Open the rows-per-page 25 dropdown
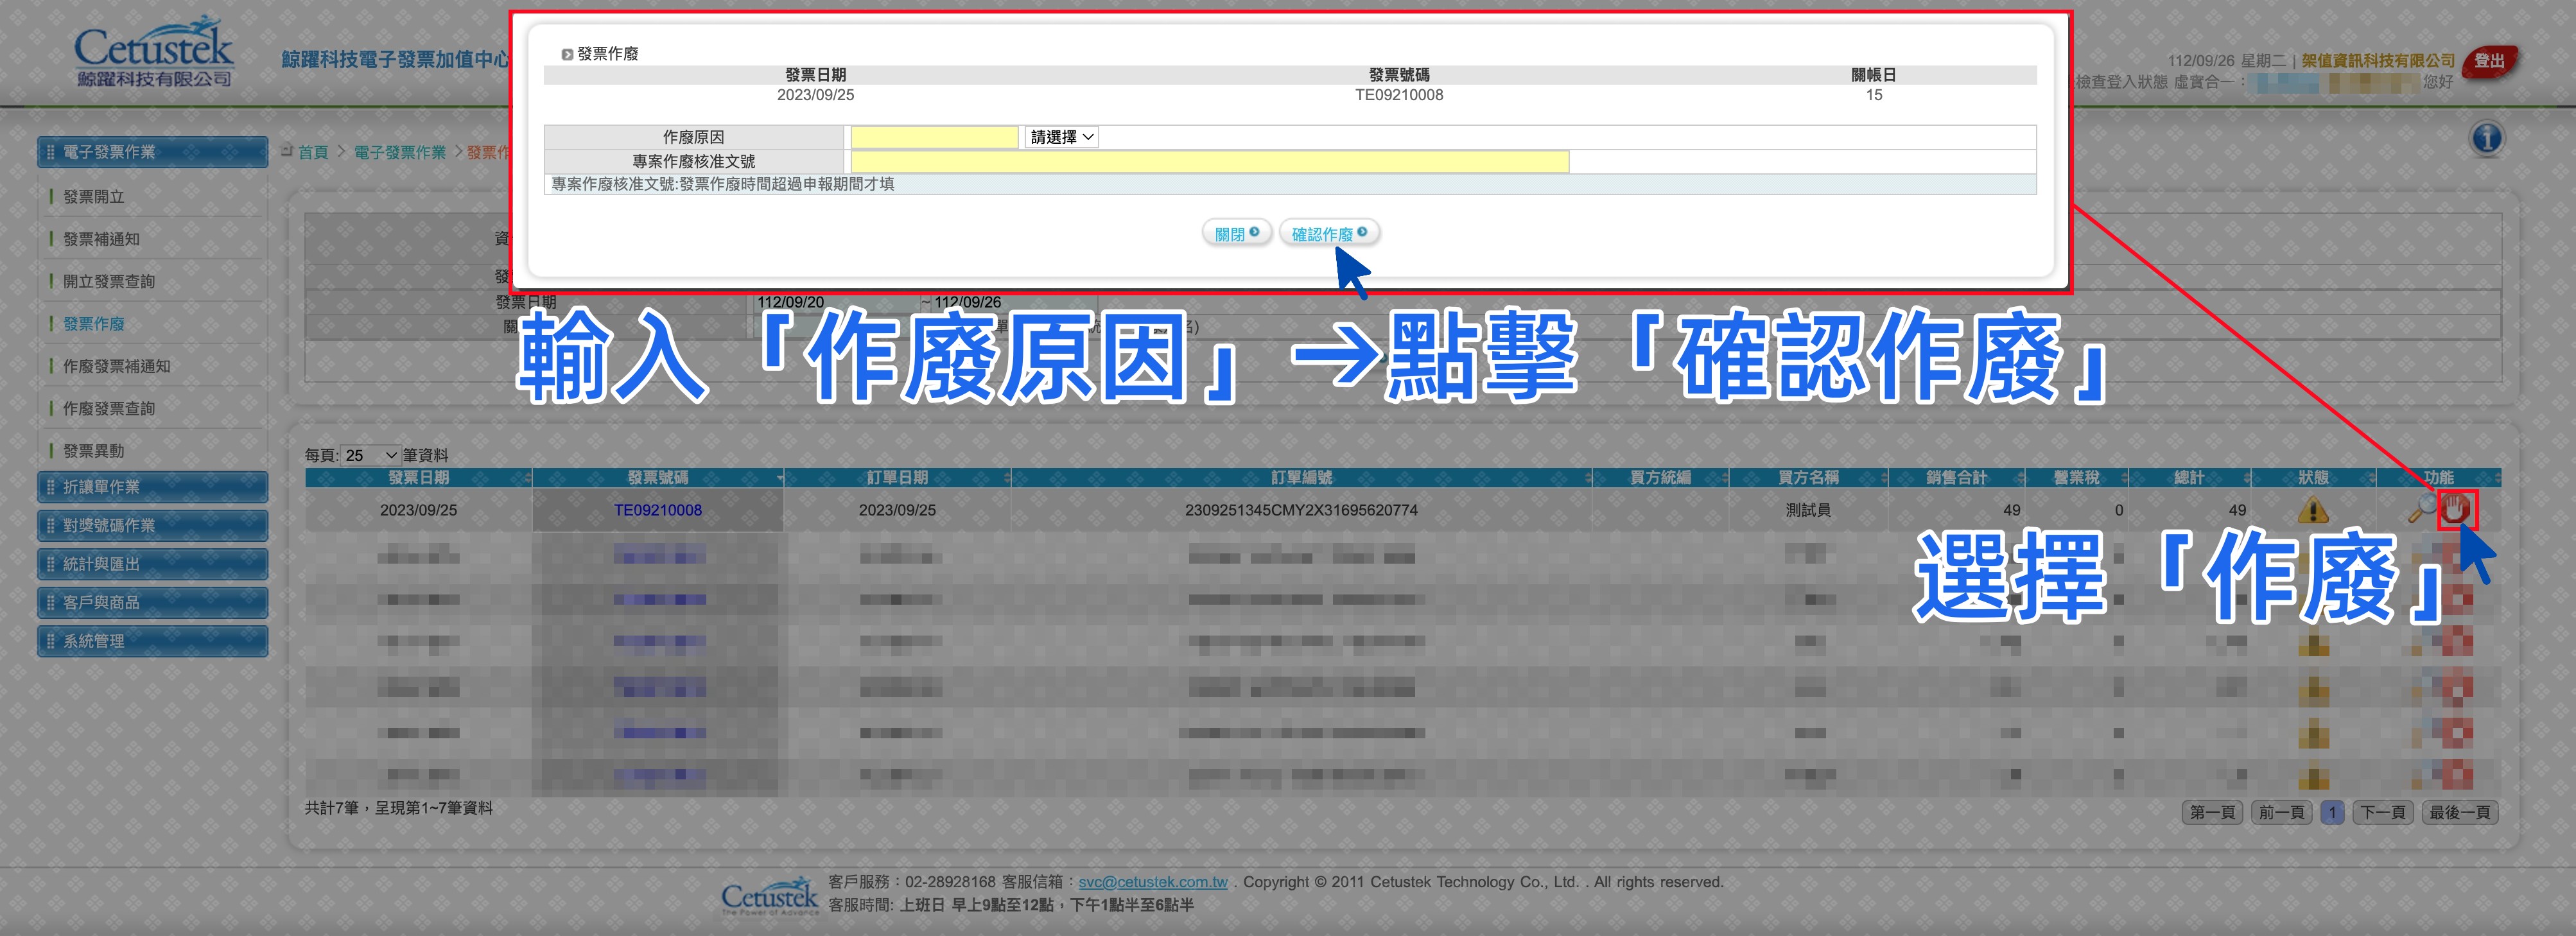2576x936 pixels. click(371, 455)
